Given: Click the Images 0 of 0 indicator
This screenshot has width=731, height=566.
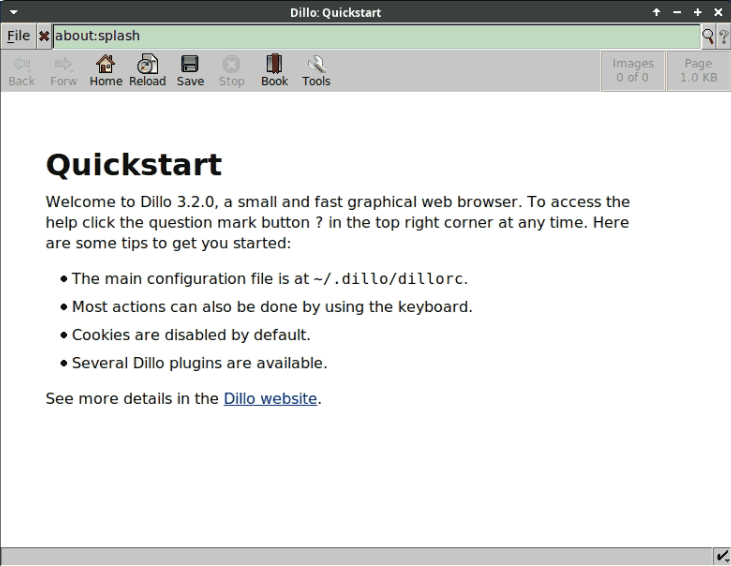Looking at the screenshot, I should coord(633,71).
